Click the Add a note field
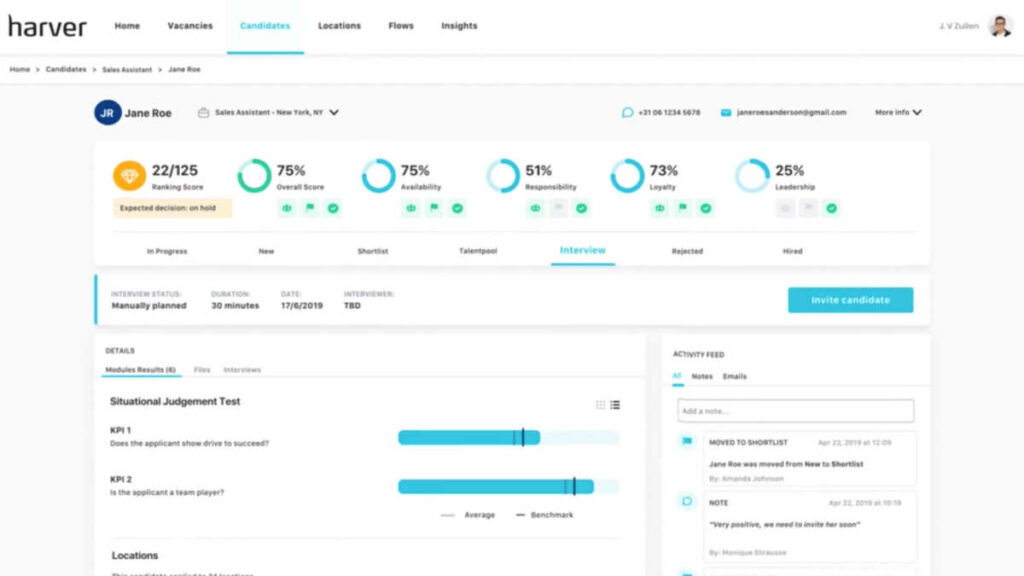This screenshot has width=1024, height=576. pyautogui.click(x=795, y=411)
